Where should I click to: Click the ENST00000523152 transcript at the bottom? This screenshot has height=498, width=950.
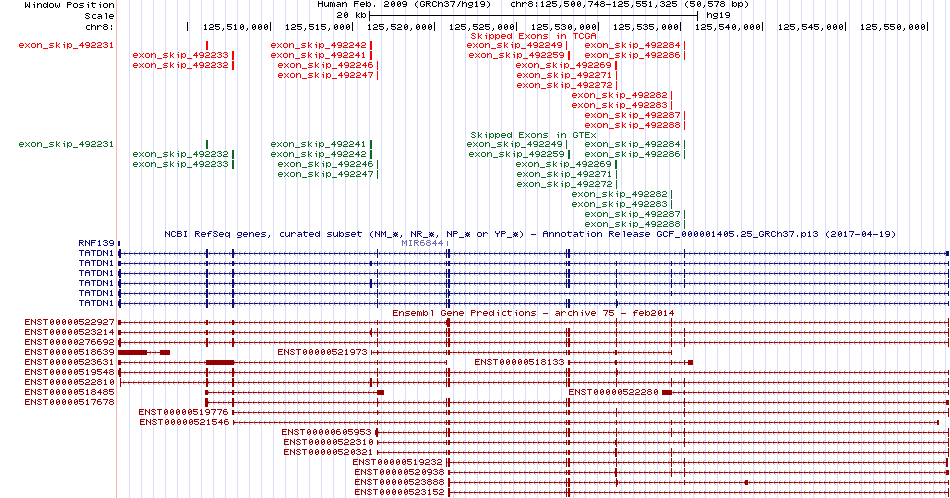(x=399, y=492)
